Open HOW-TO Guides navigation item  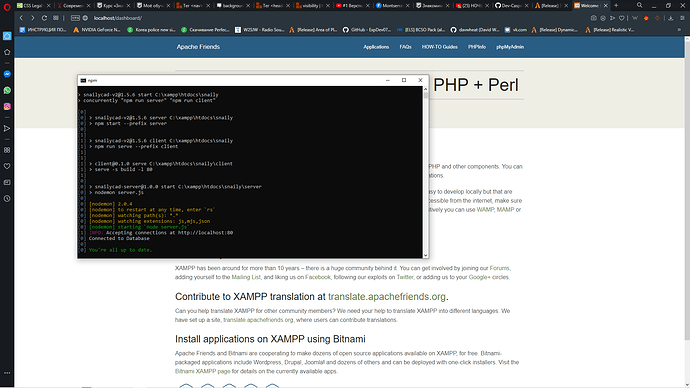coord(440,47)
